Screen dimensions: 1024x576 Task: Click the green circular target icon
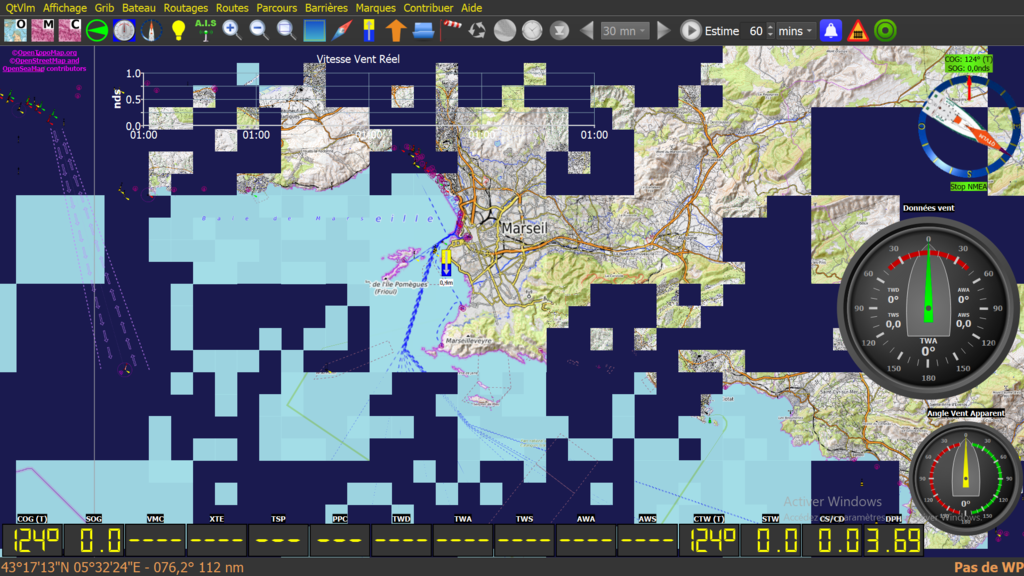click(x=886, y=31)
